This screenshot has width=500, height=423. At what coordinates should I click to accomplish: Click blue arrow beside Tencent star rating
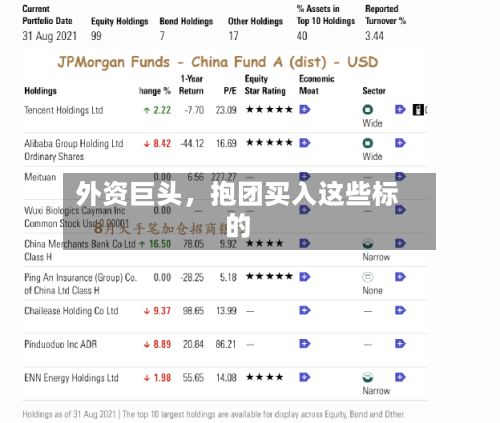(x=305, y=109)
